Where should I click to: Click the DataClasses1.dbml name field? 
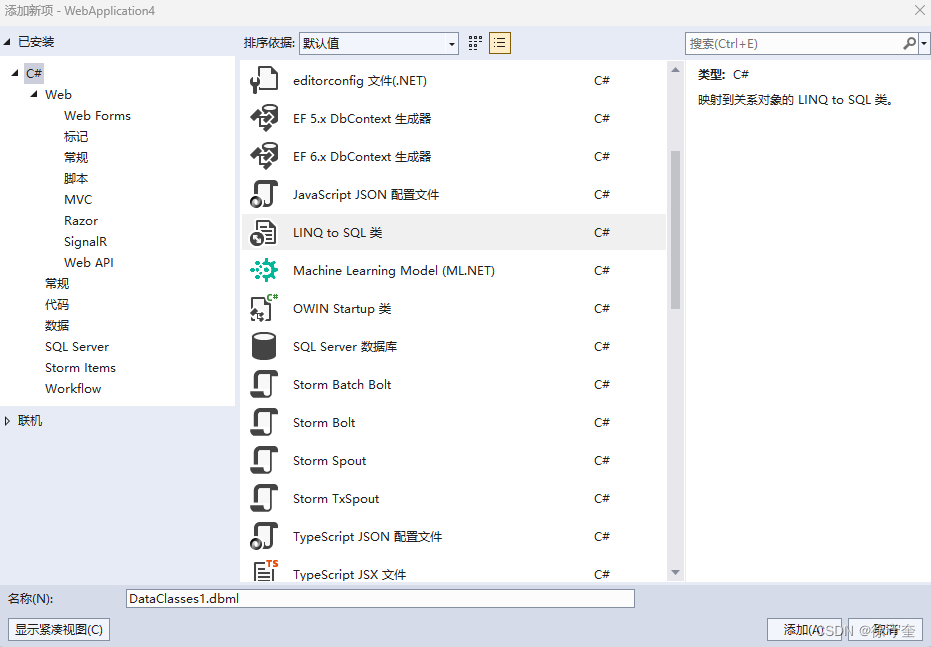(380, 598)
